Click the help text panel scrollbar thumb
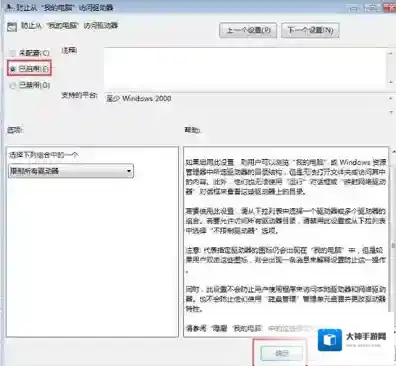This screenshot has height=366, width=396. [x=393, y=245]
